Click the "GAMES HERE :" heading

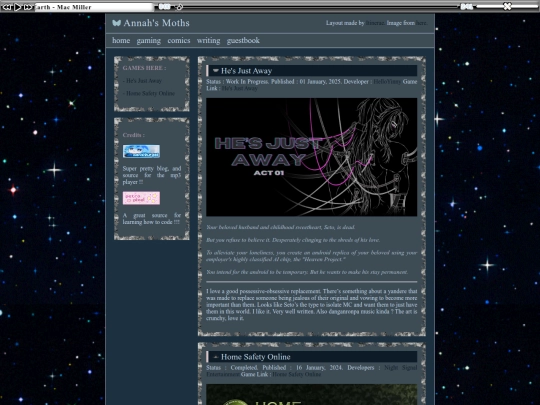point(144,68)
